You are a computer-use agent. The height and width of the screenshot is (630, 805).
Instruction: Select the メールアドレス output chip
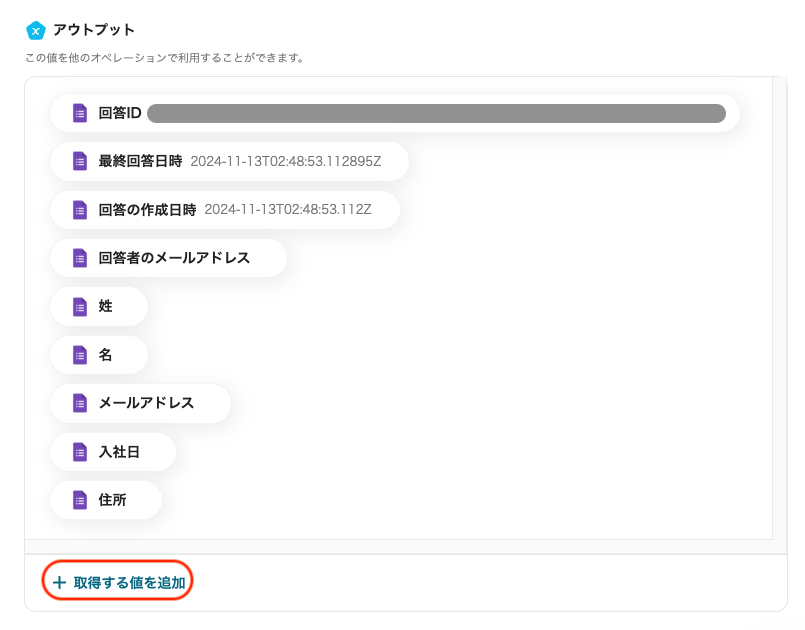pyautogui.click(x=140, y=403)
